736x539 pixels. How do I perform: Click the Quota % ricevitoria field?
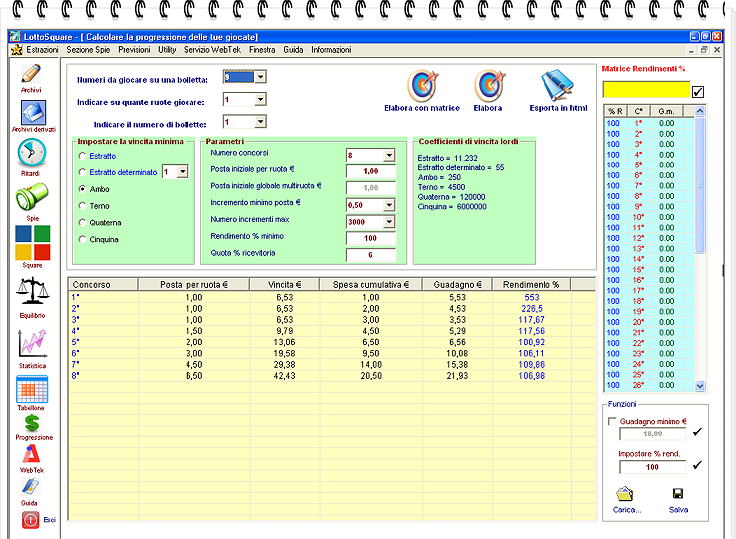tap(371, 255)
